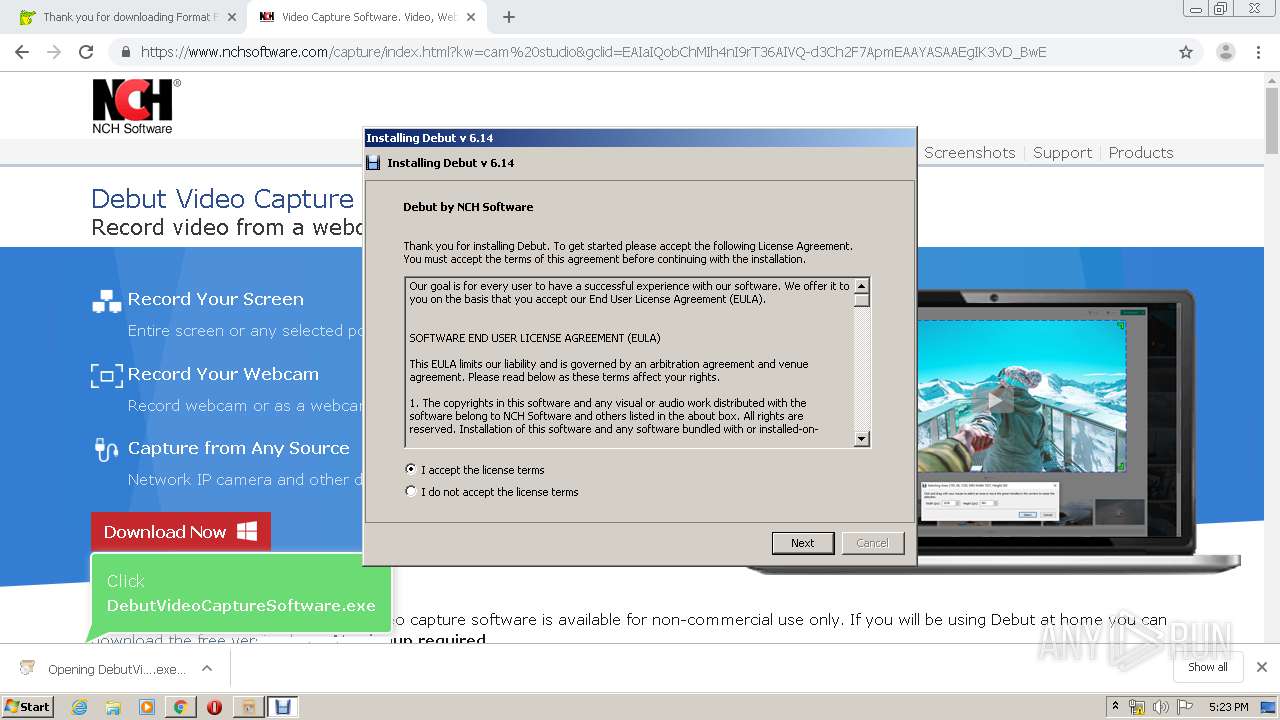This screenshot has width=1280, height=720.
Task: Switch to the Video Capture Software tab
Action: 367,17
